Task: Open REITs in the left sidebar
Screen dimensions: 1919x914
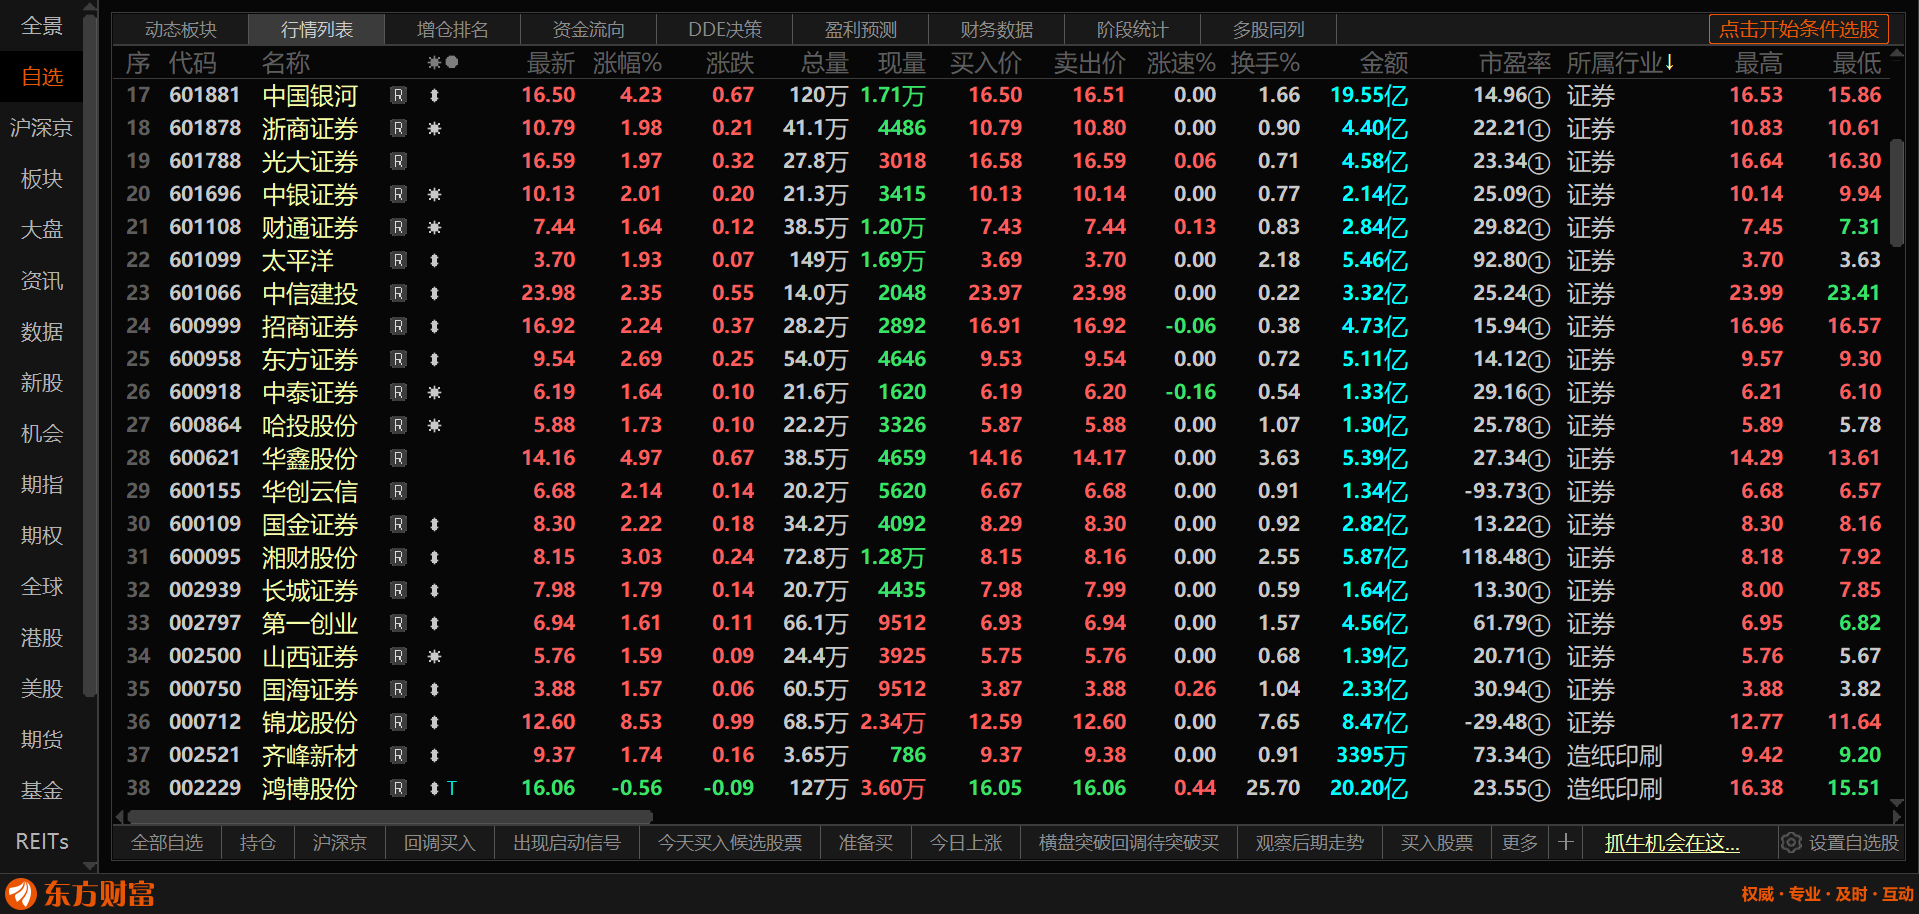Action: [42, 842]
